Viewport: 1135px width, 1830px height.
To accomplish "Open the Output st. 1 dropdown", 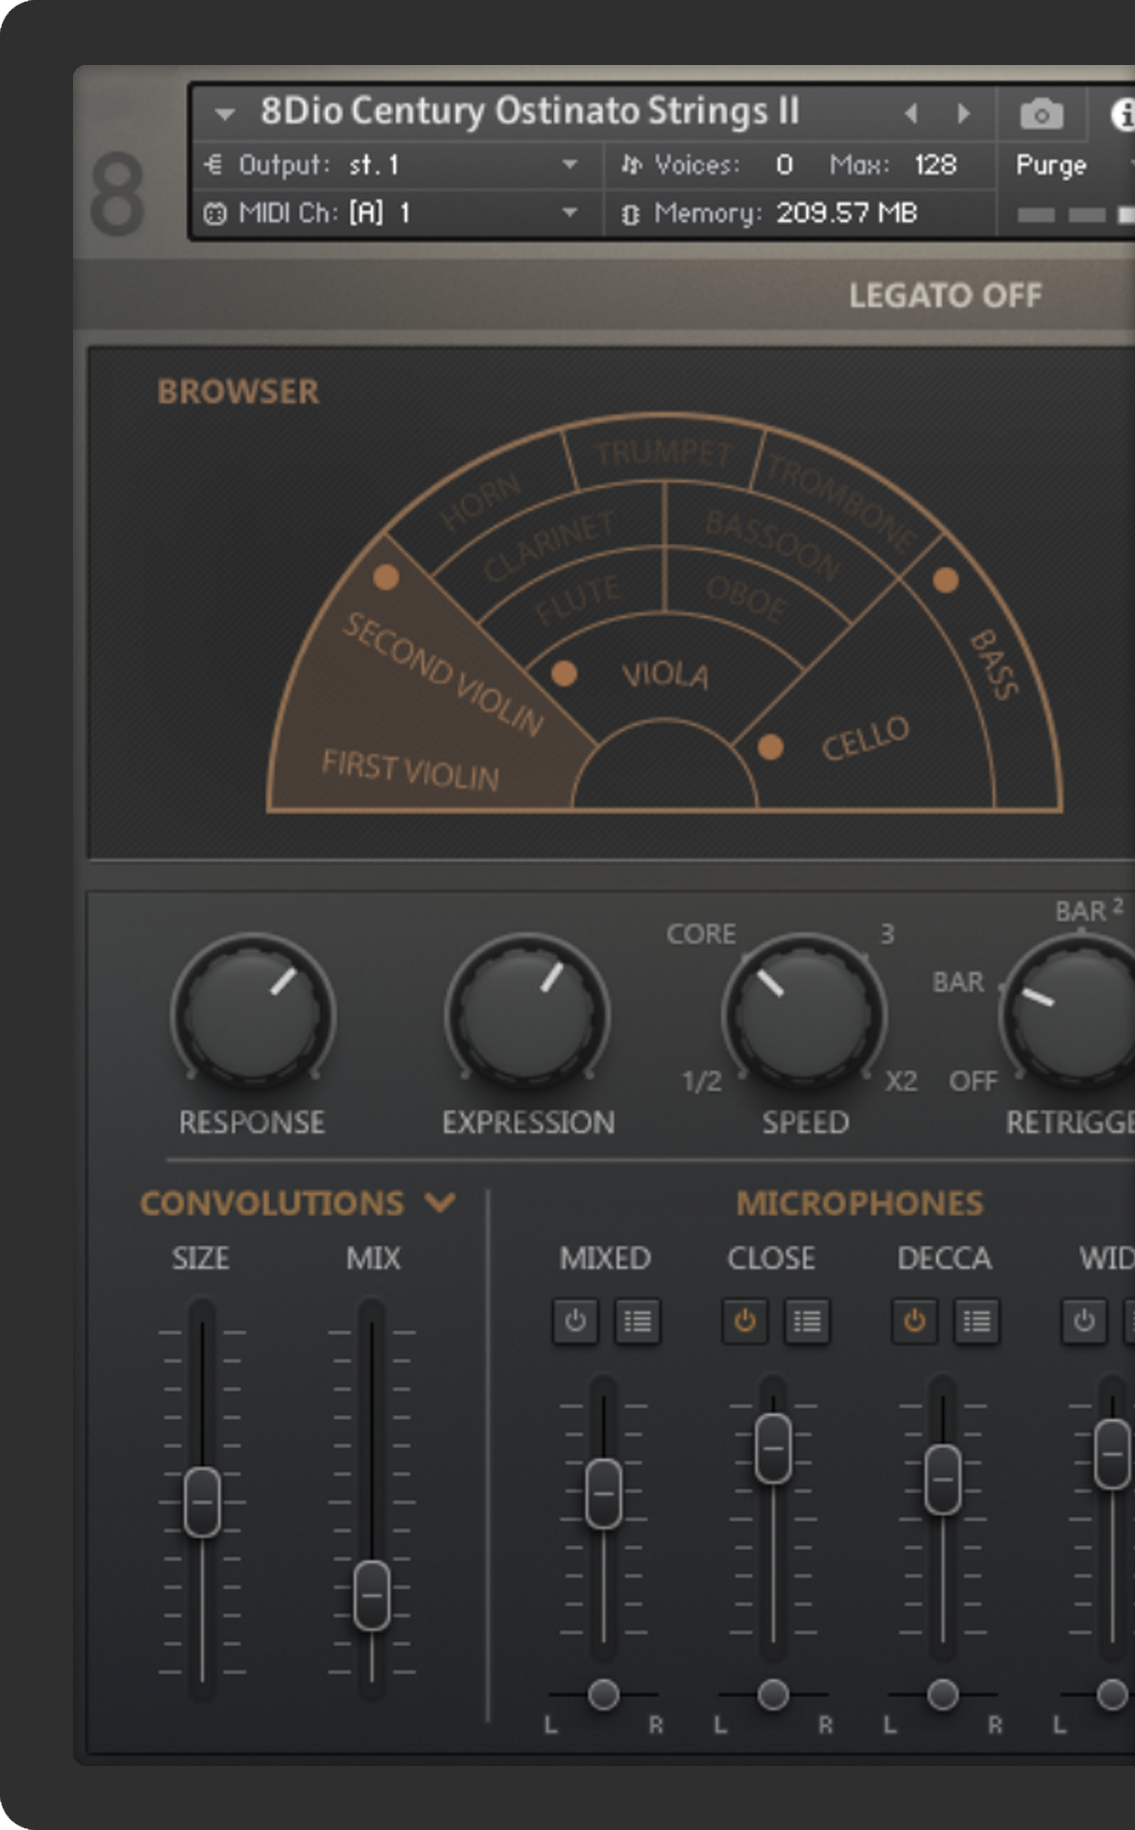I will (x=569, y=165).
